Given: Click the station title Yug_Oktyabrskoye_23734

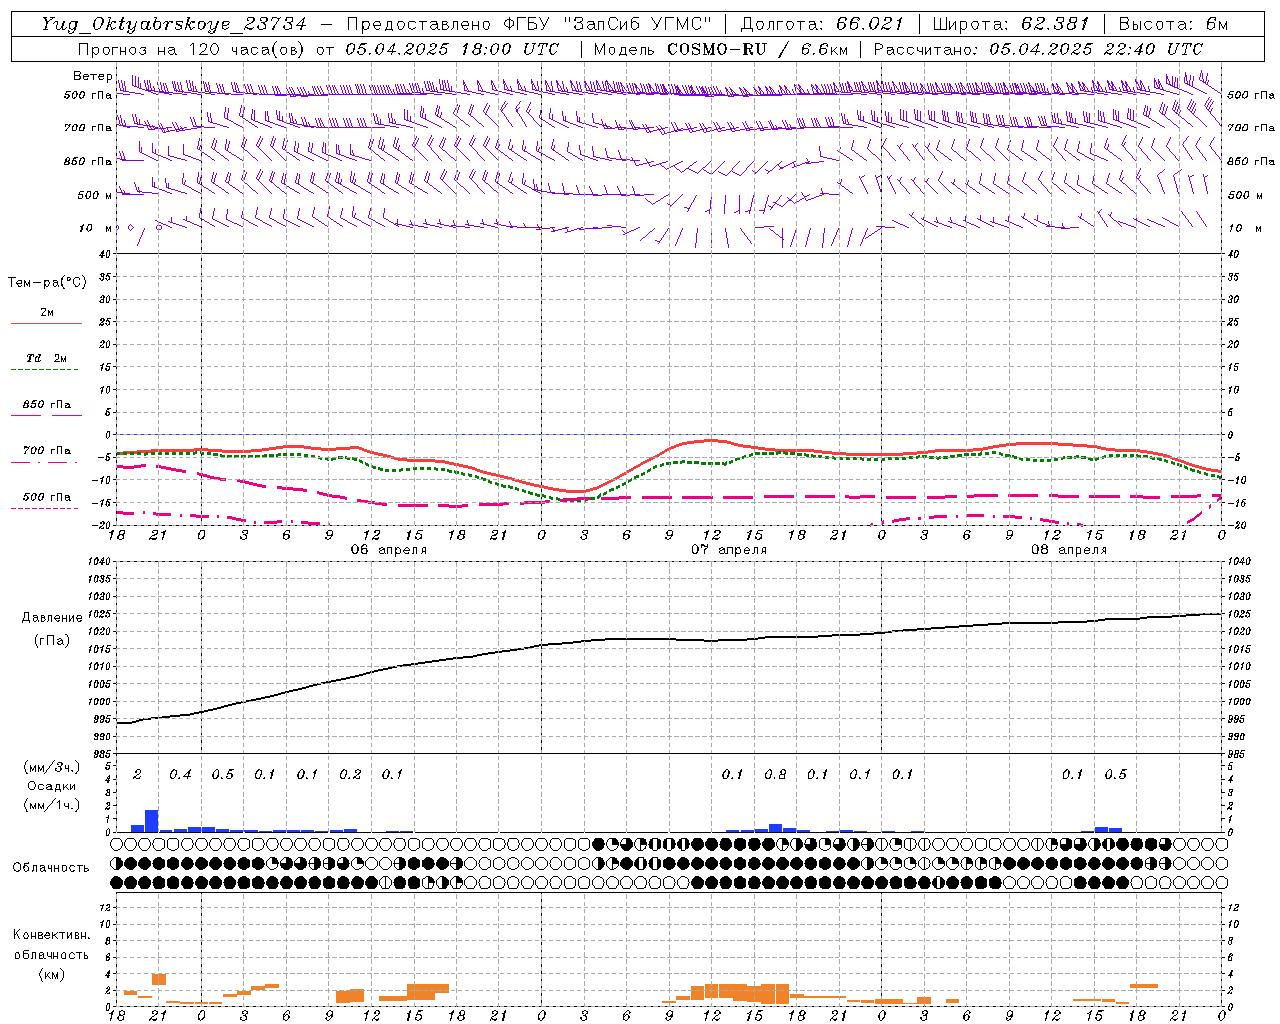Looking at the screenshot, I should [x=173, y=24].
